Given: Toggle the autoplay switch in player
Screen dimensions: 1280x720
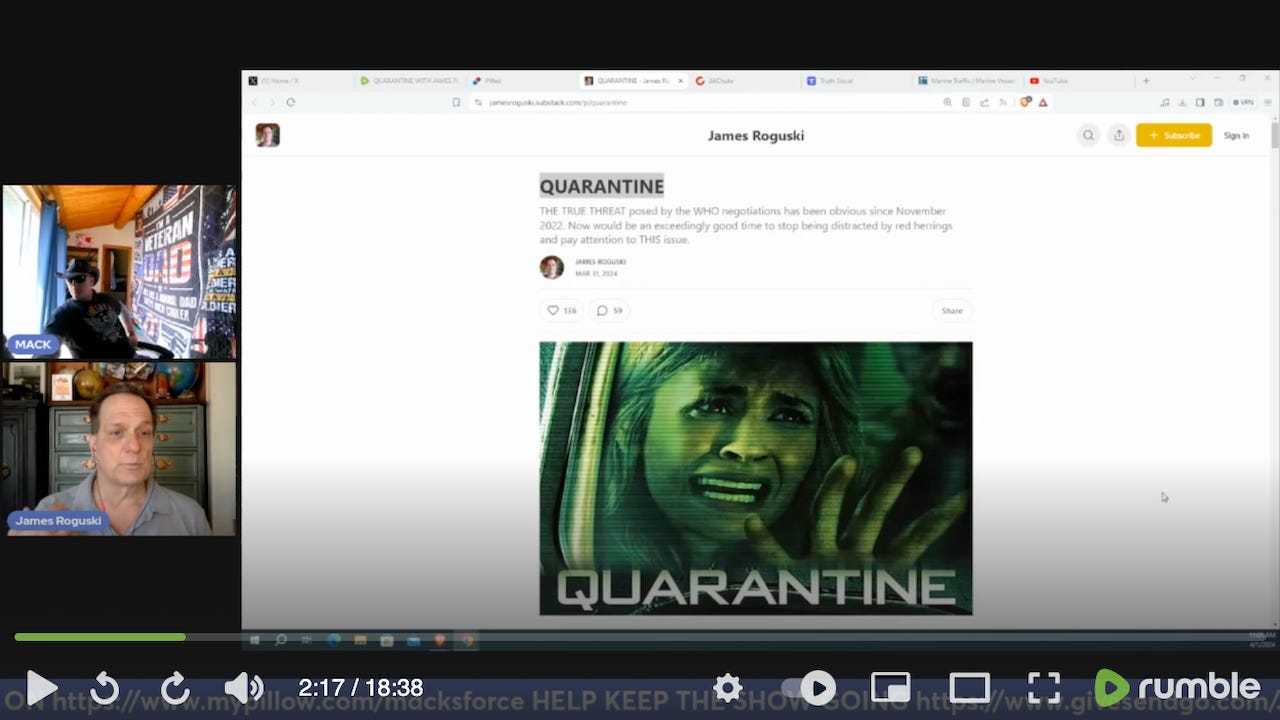Looking at the screenshot, I should (x=809, y=688).
